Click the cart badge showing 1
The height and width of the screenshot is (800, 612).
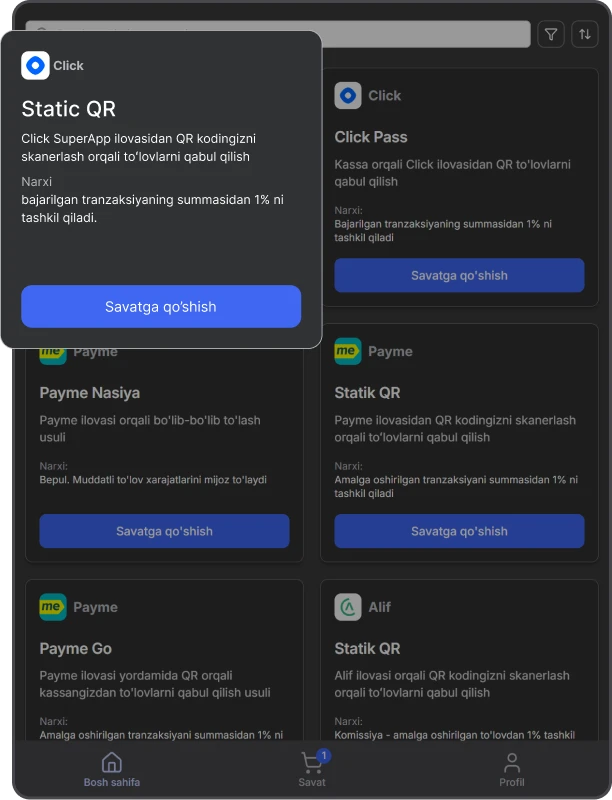tap(323, 755)
